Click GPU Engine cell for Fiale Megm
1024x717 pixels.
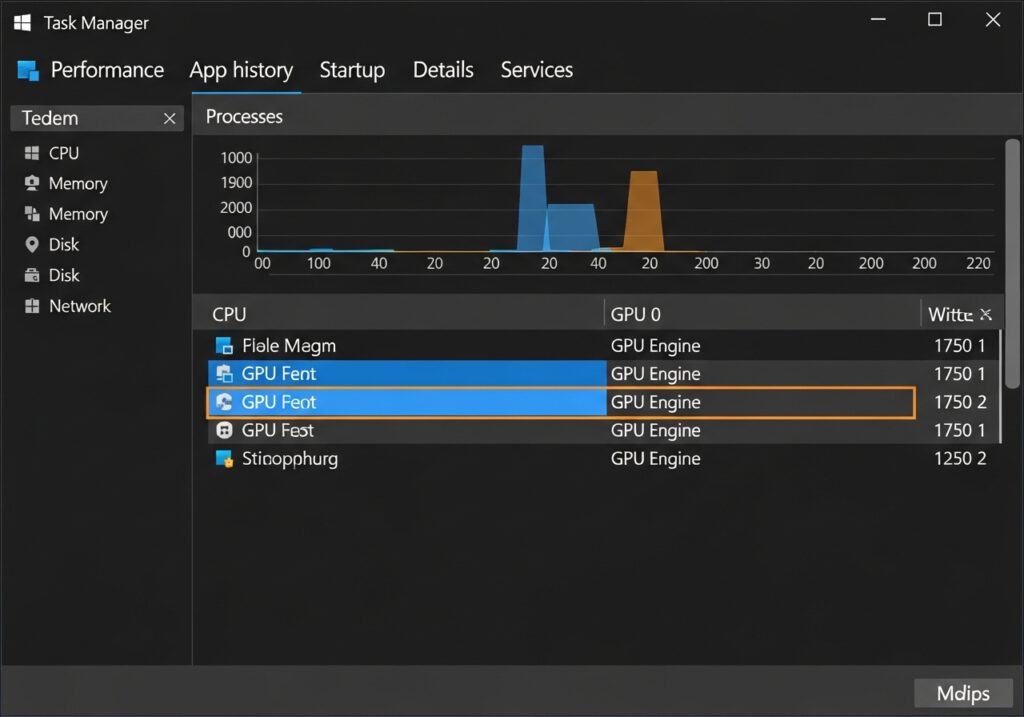[x=655, y=345]
